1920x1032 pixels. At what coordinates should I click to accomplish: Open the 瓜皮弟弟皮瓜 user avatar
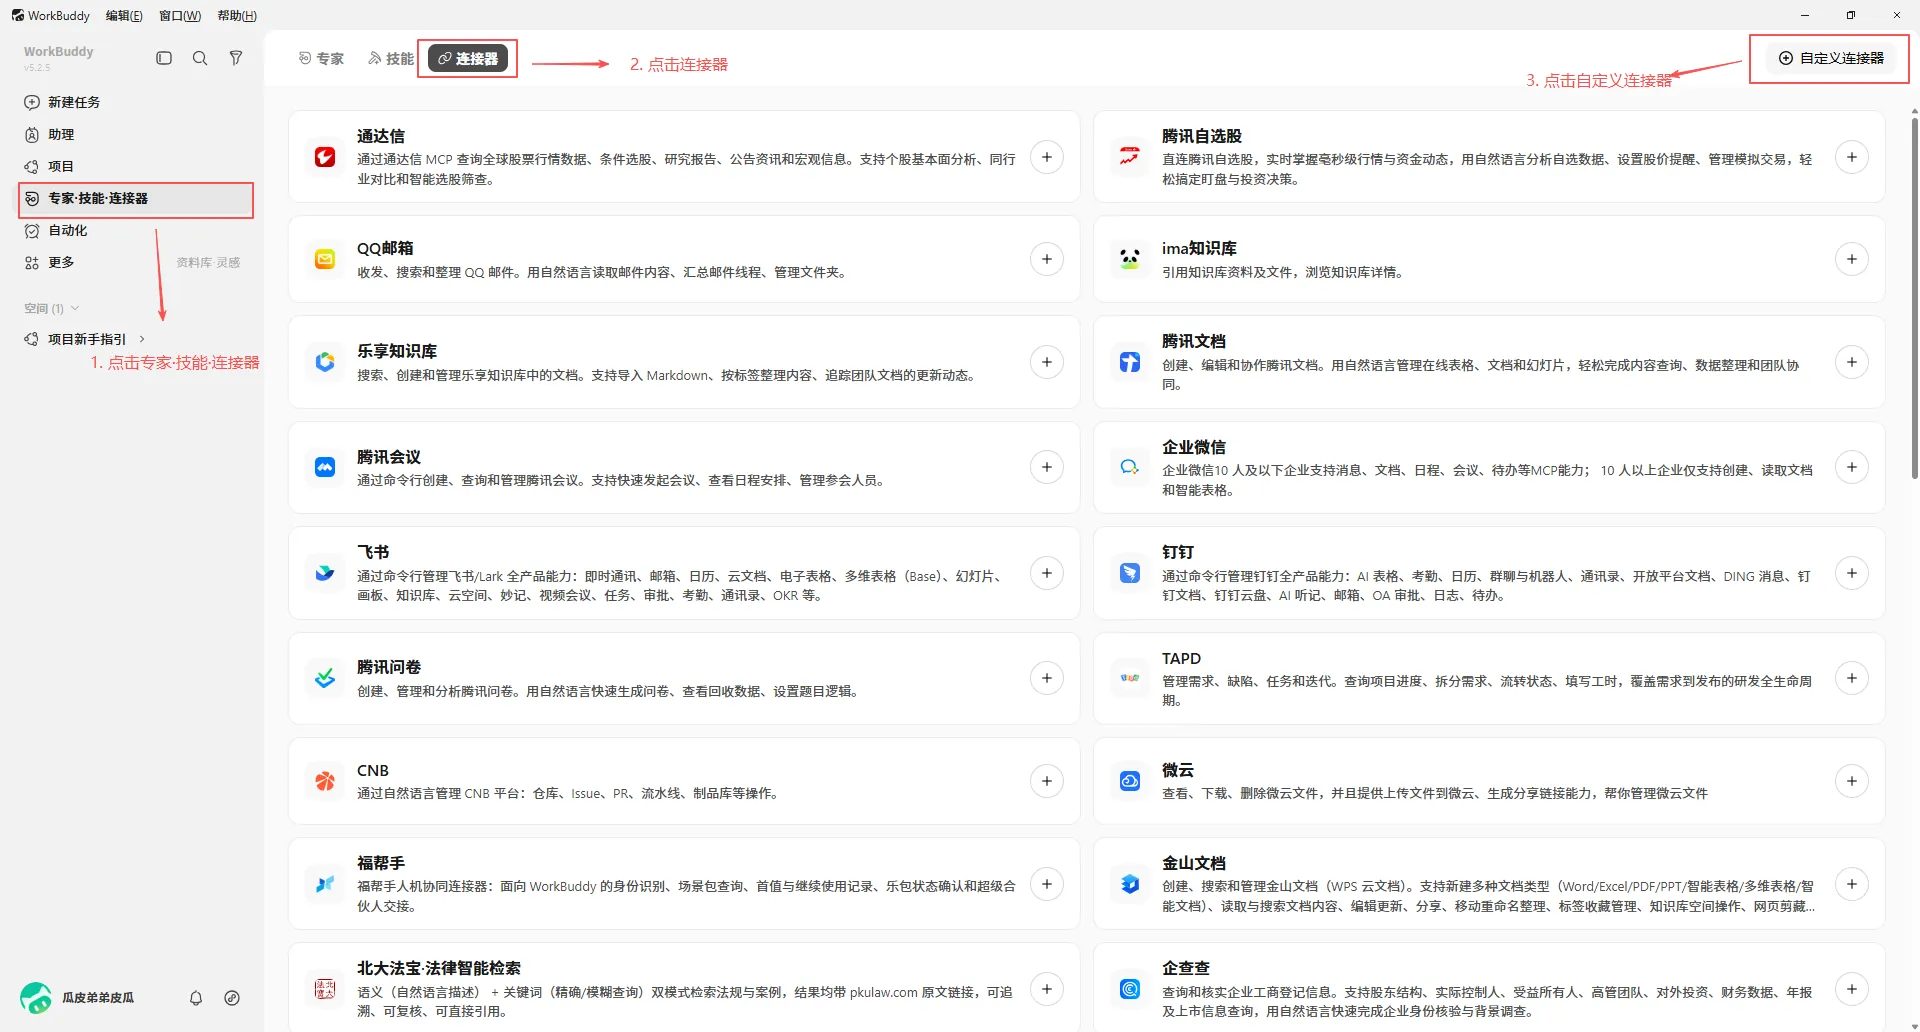(x=36, y=997)
